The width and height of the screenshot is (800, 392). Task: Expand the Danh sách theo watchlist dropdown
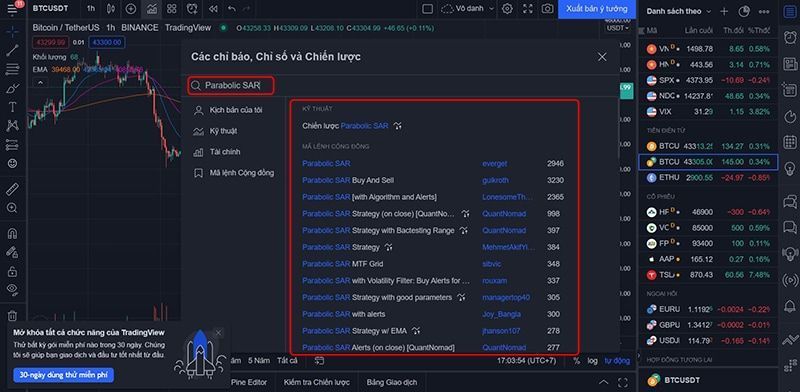pos(679,11)
